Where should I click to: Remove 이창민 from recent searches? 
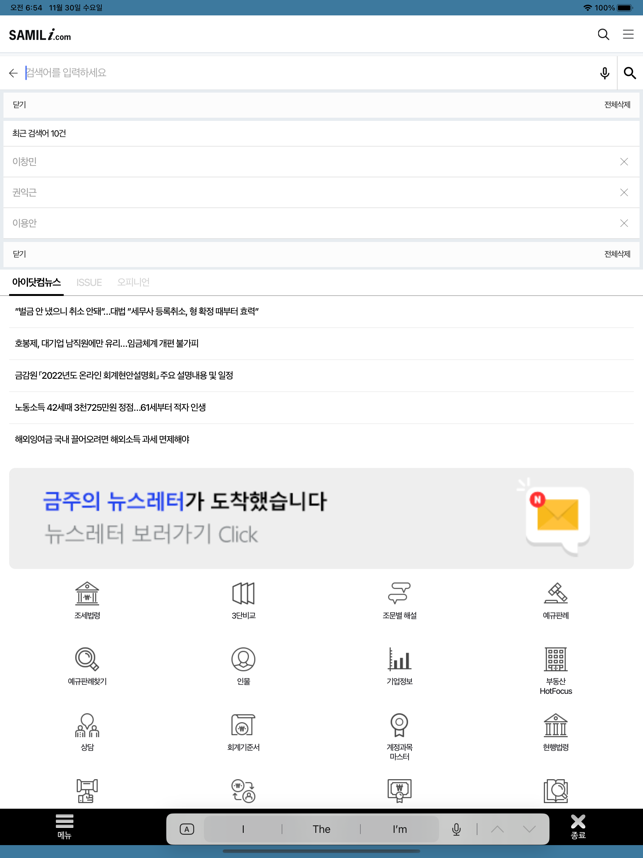624,161
